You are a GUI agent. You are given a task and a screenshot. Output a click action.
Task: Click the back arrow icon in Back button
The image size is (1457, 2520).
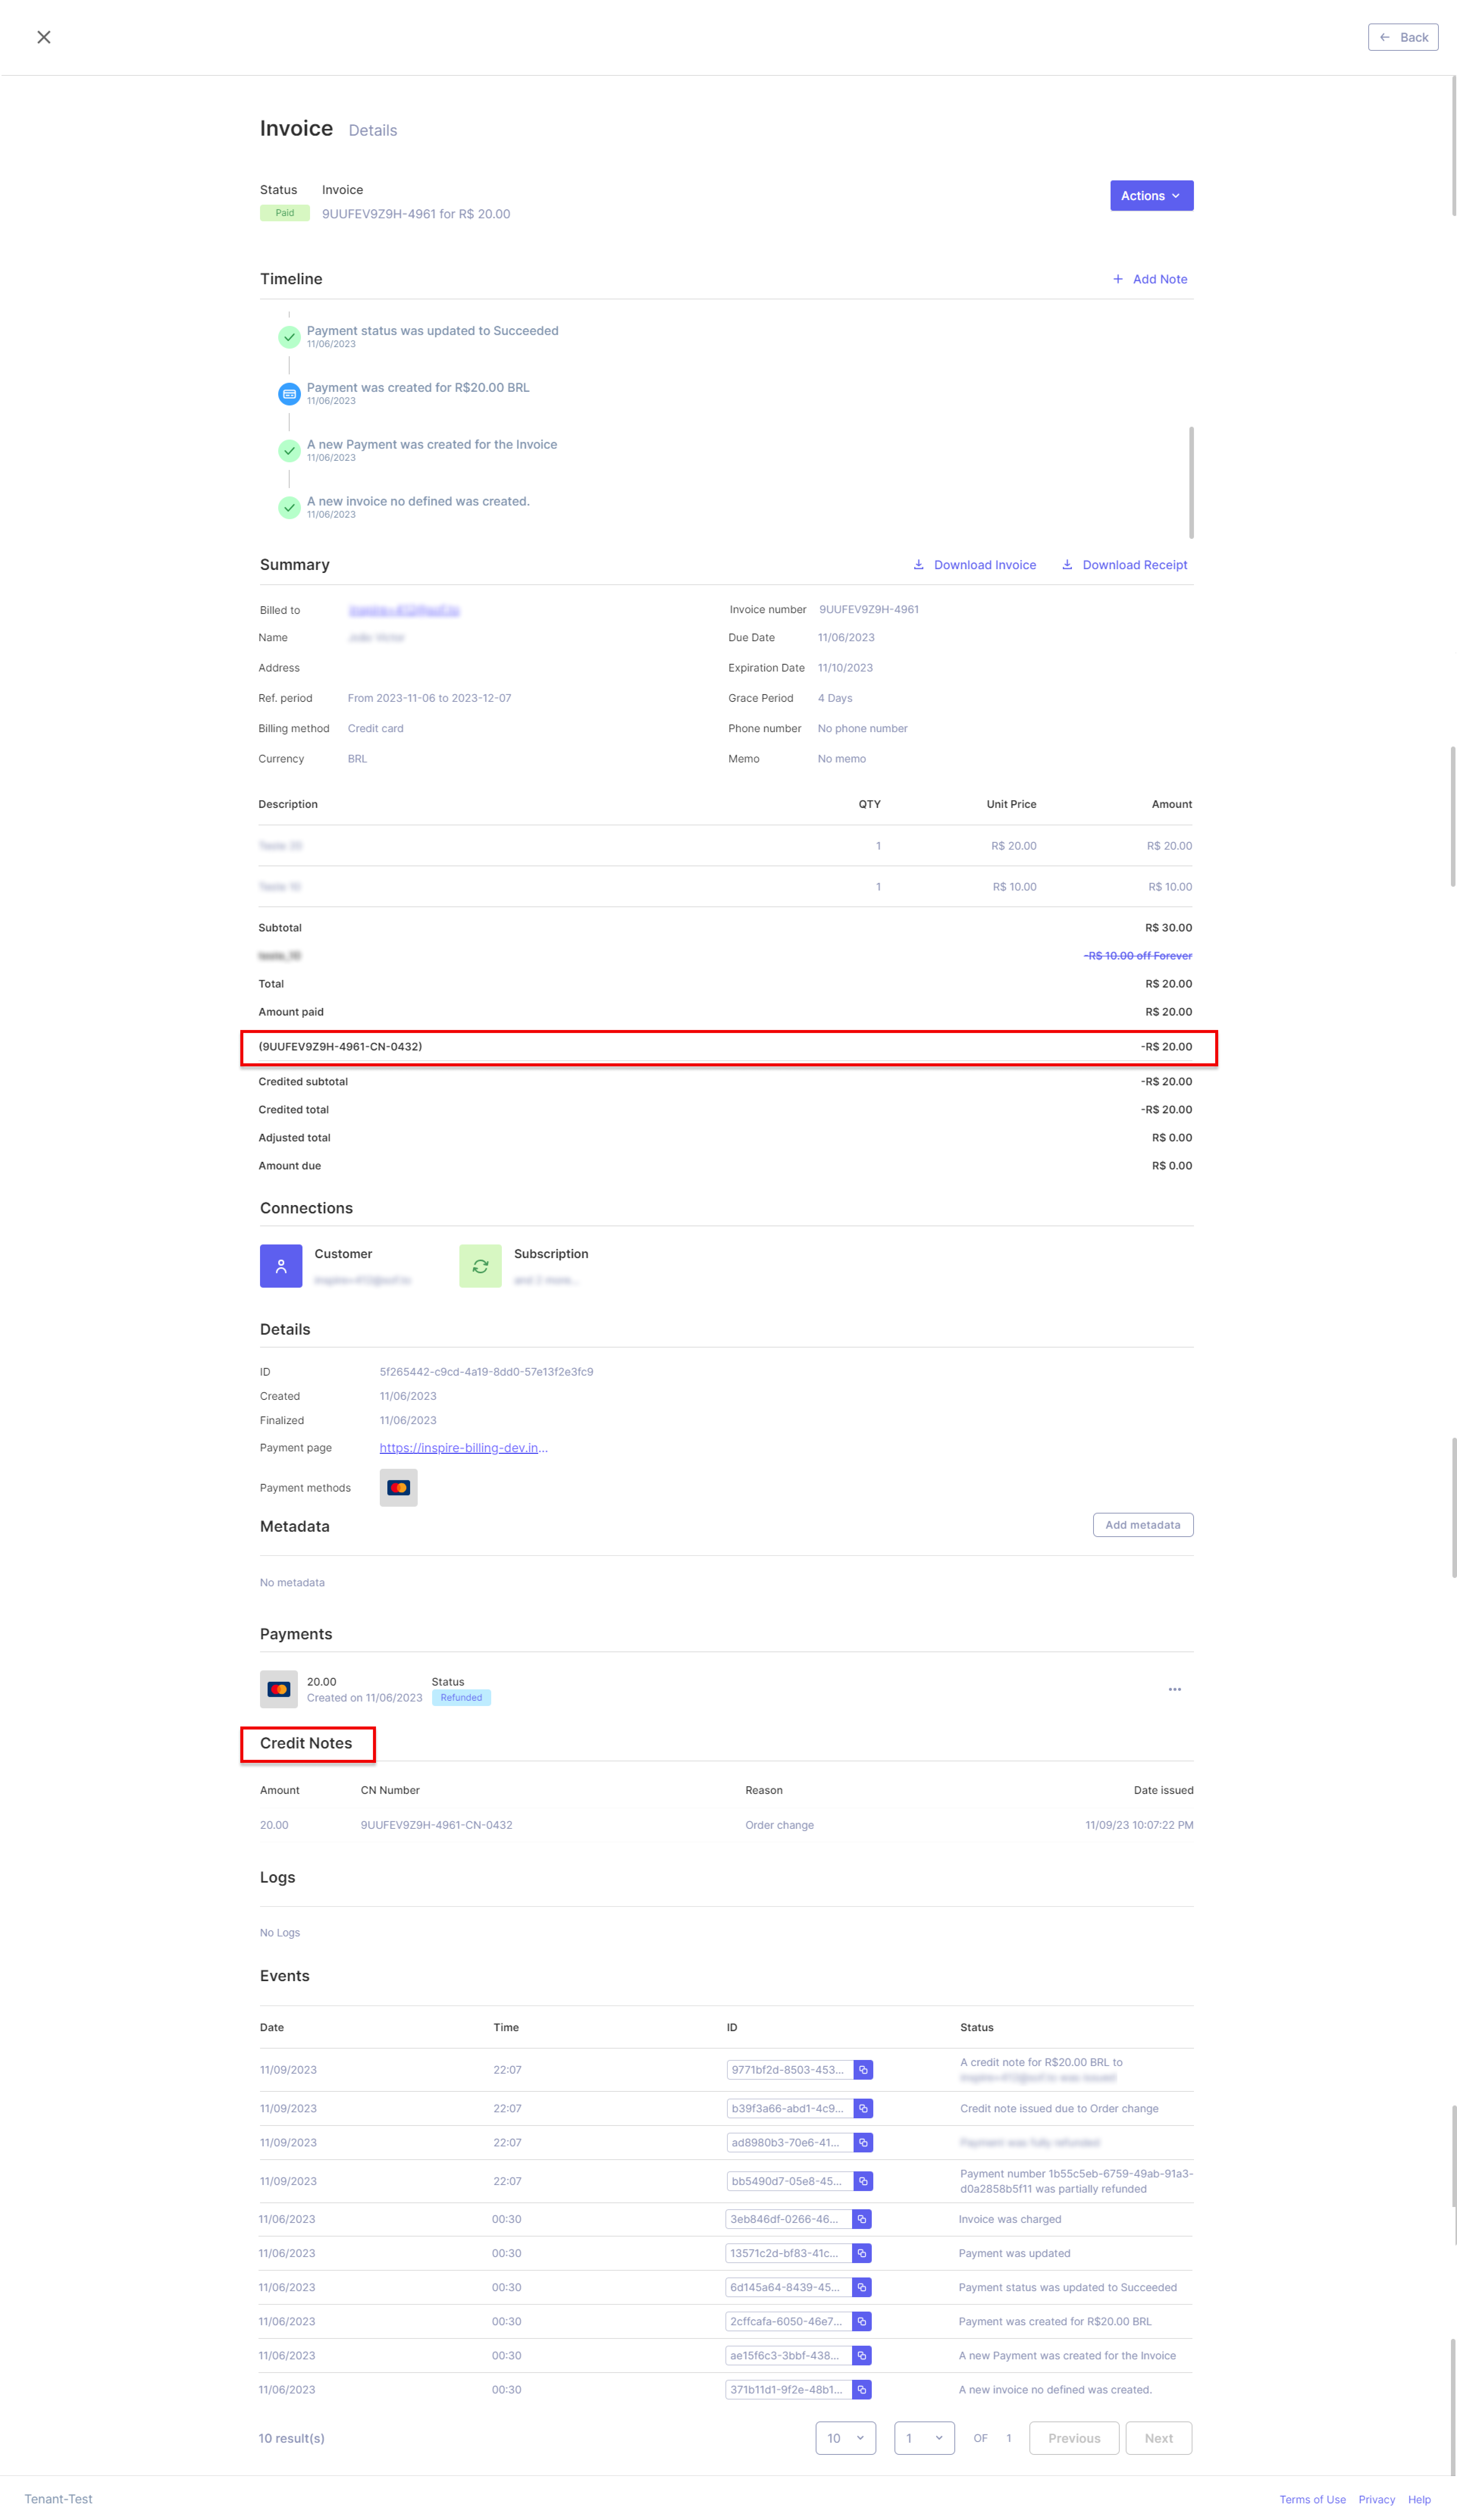[x=1385, y=37]
